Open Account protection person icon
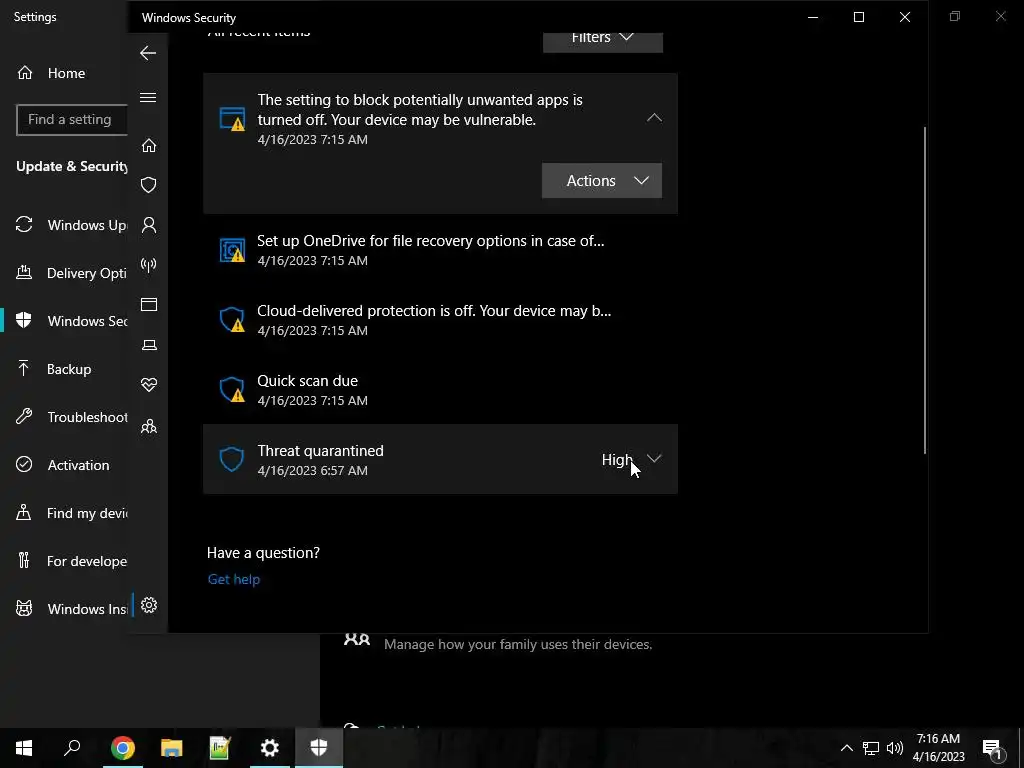The image size is (1024, 768). pyautogui.click(x=149, y=225)
